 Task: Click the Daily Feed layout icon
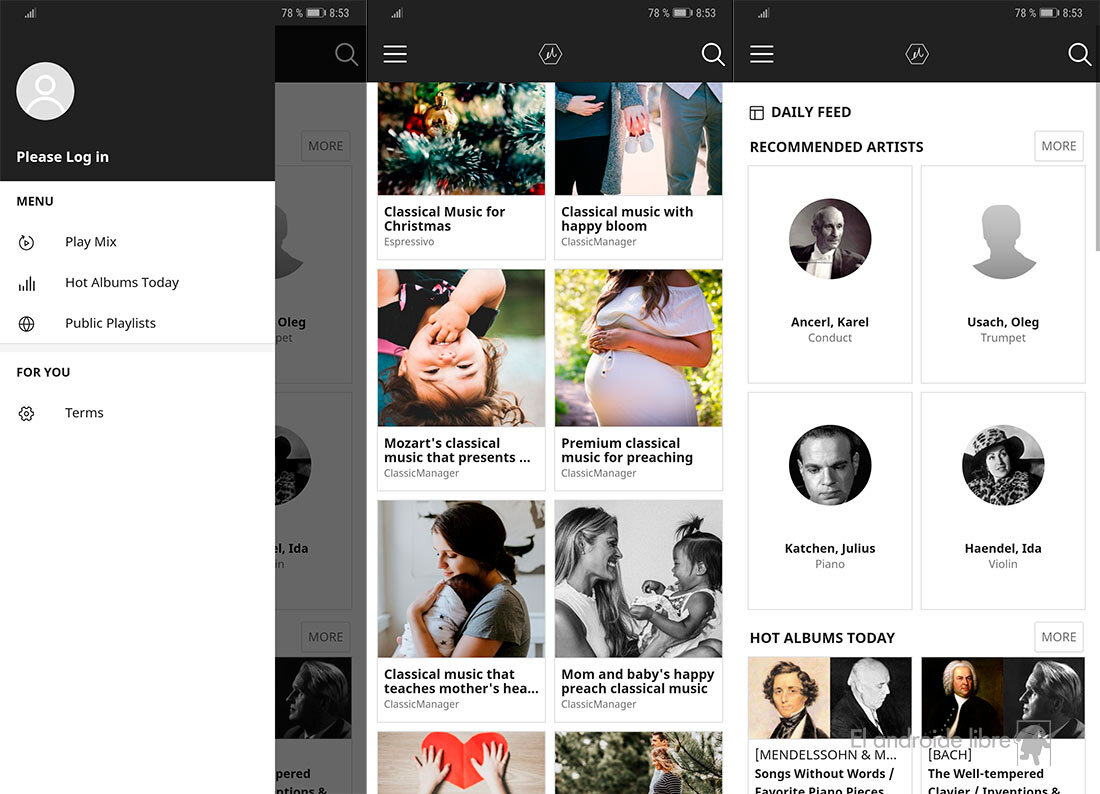click(757, 113)
